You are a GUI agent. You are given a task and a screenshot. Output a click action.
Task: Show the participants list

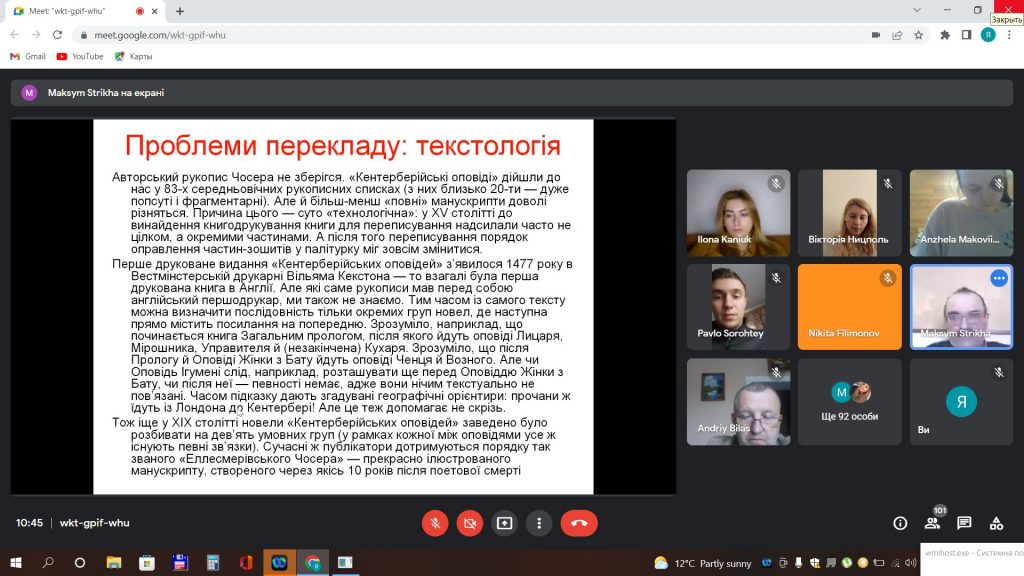tap(932, 523)
